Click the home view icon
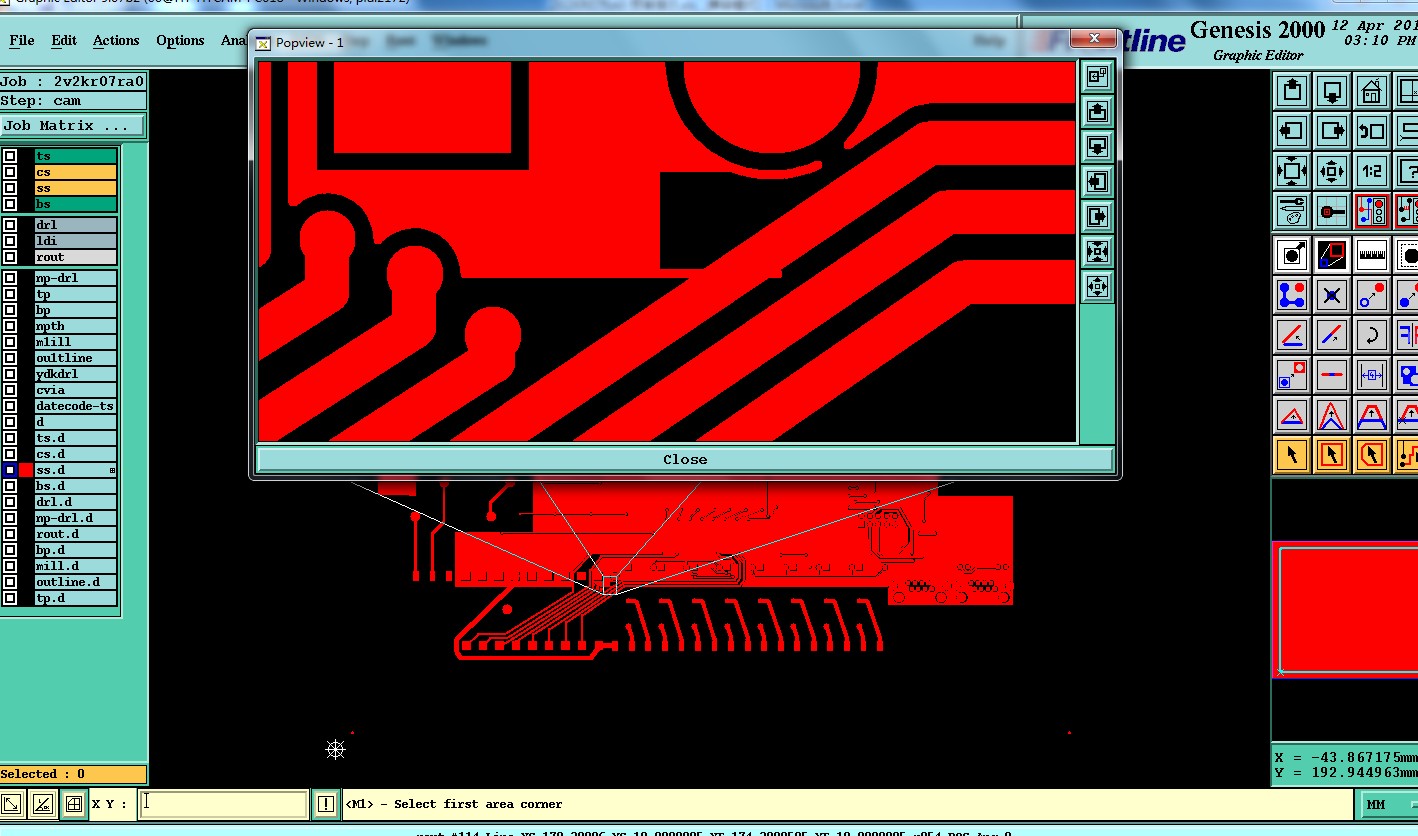This screenshot has width=1418, height=836. (1372, 91)
